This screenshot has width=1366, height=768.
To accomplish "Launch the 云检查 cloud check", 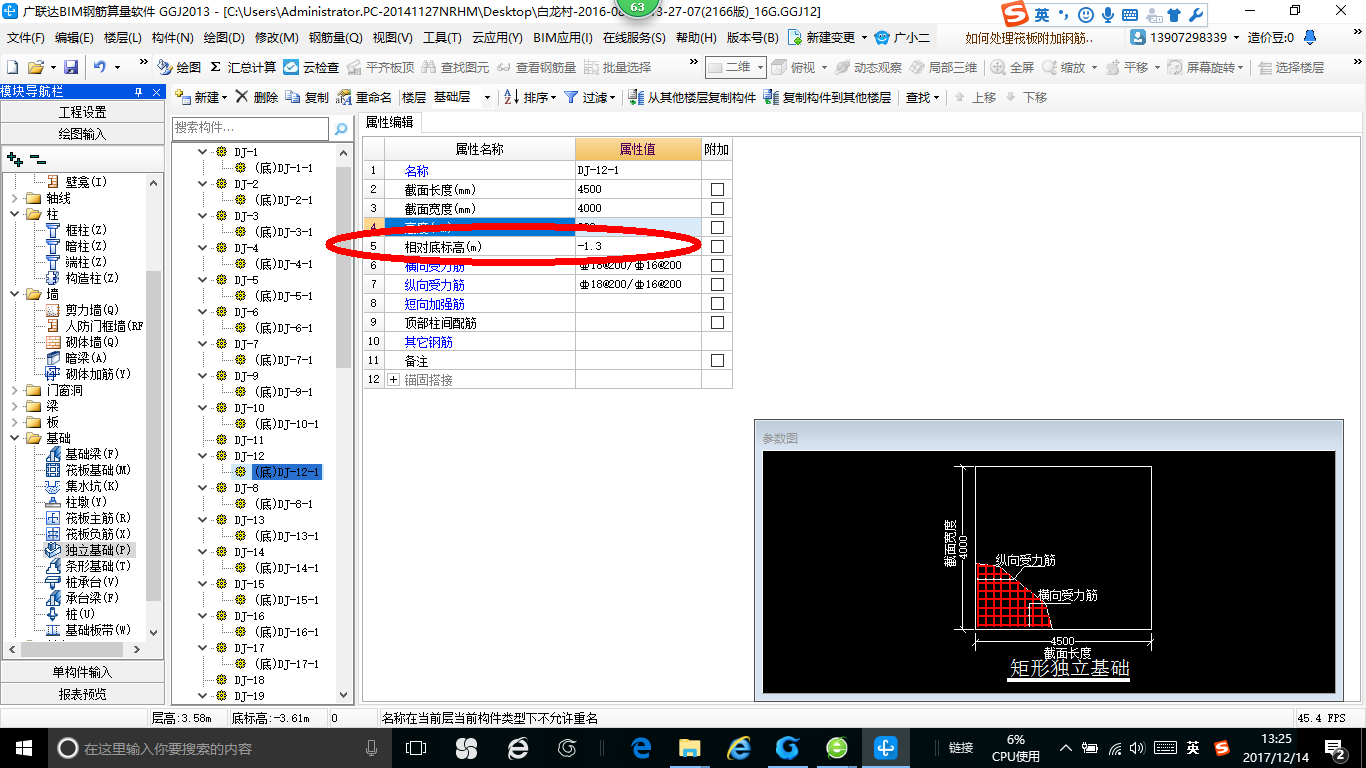I will [x=311, y=67].
